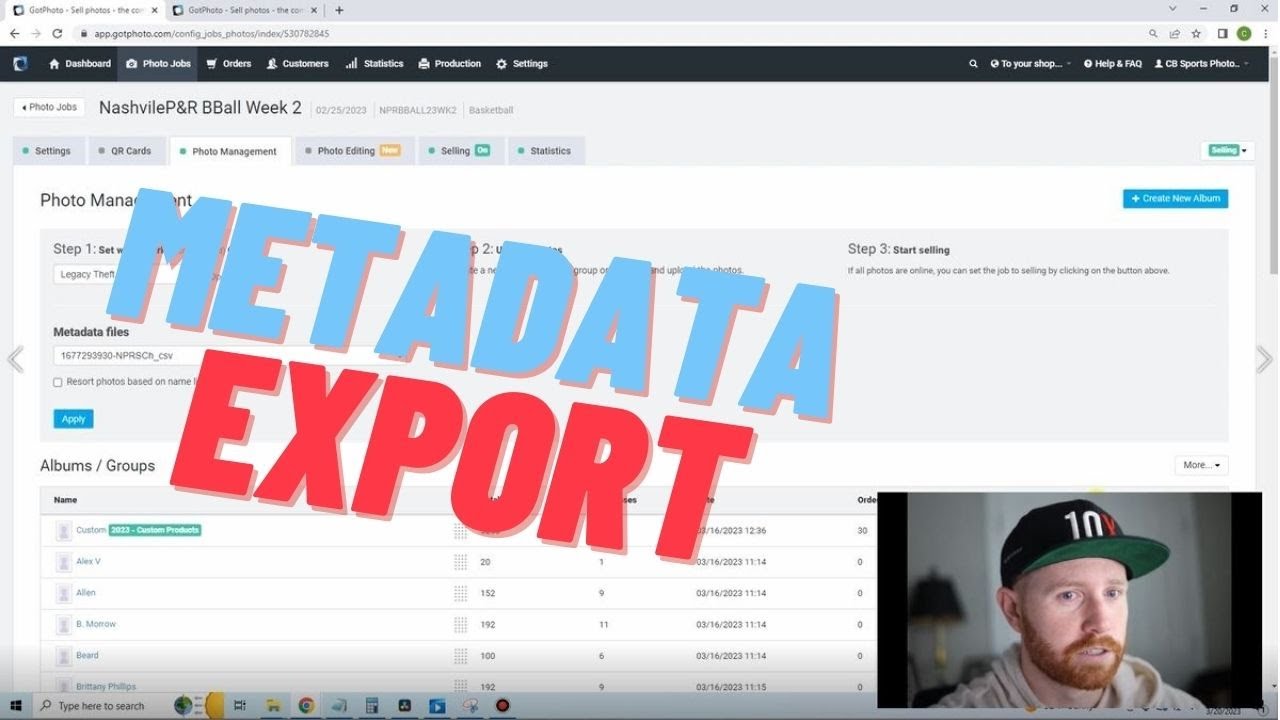Open the Beard album
The image size is (1280, 720).
coord(87,655)
